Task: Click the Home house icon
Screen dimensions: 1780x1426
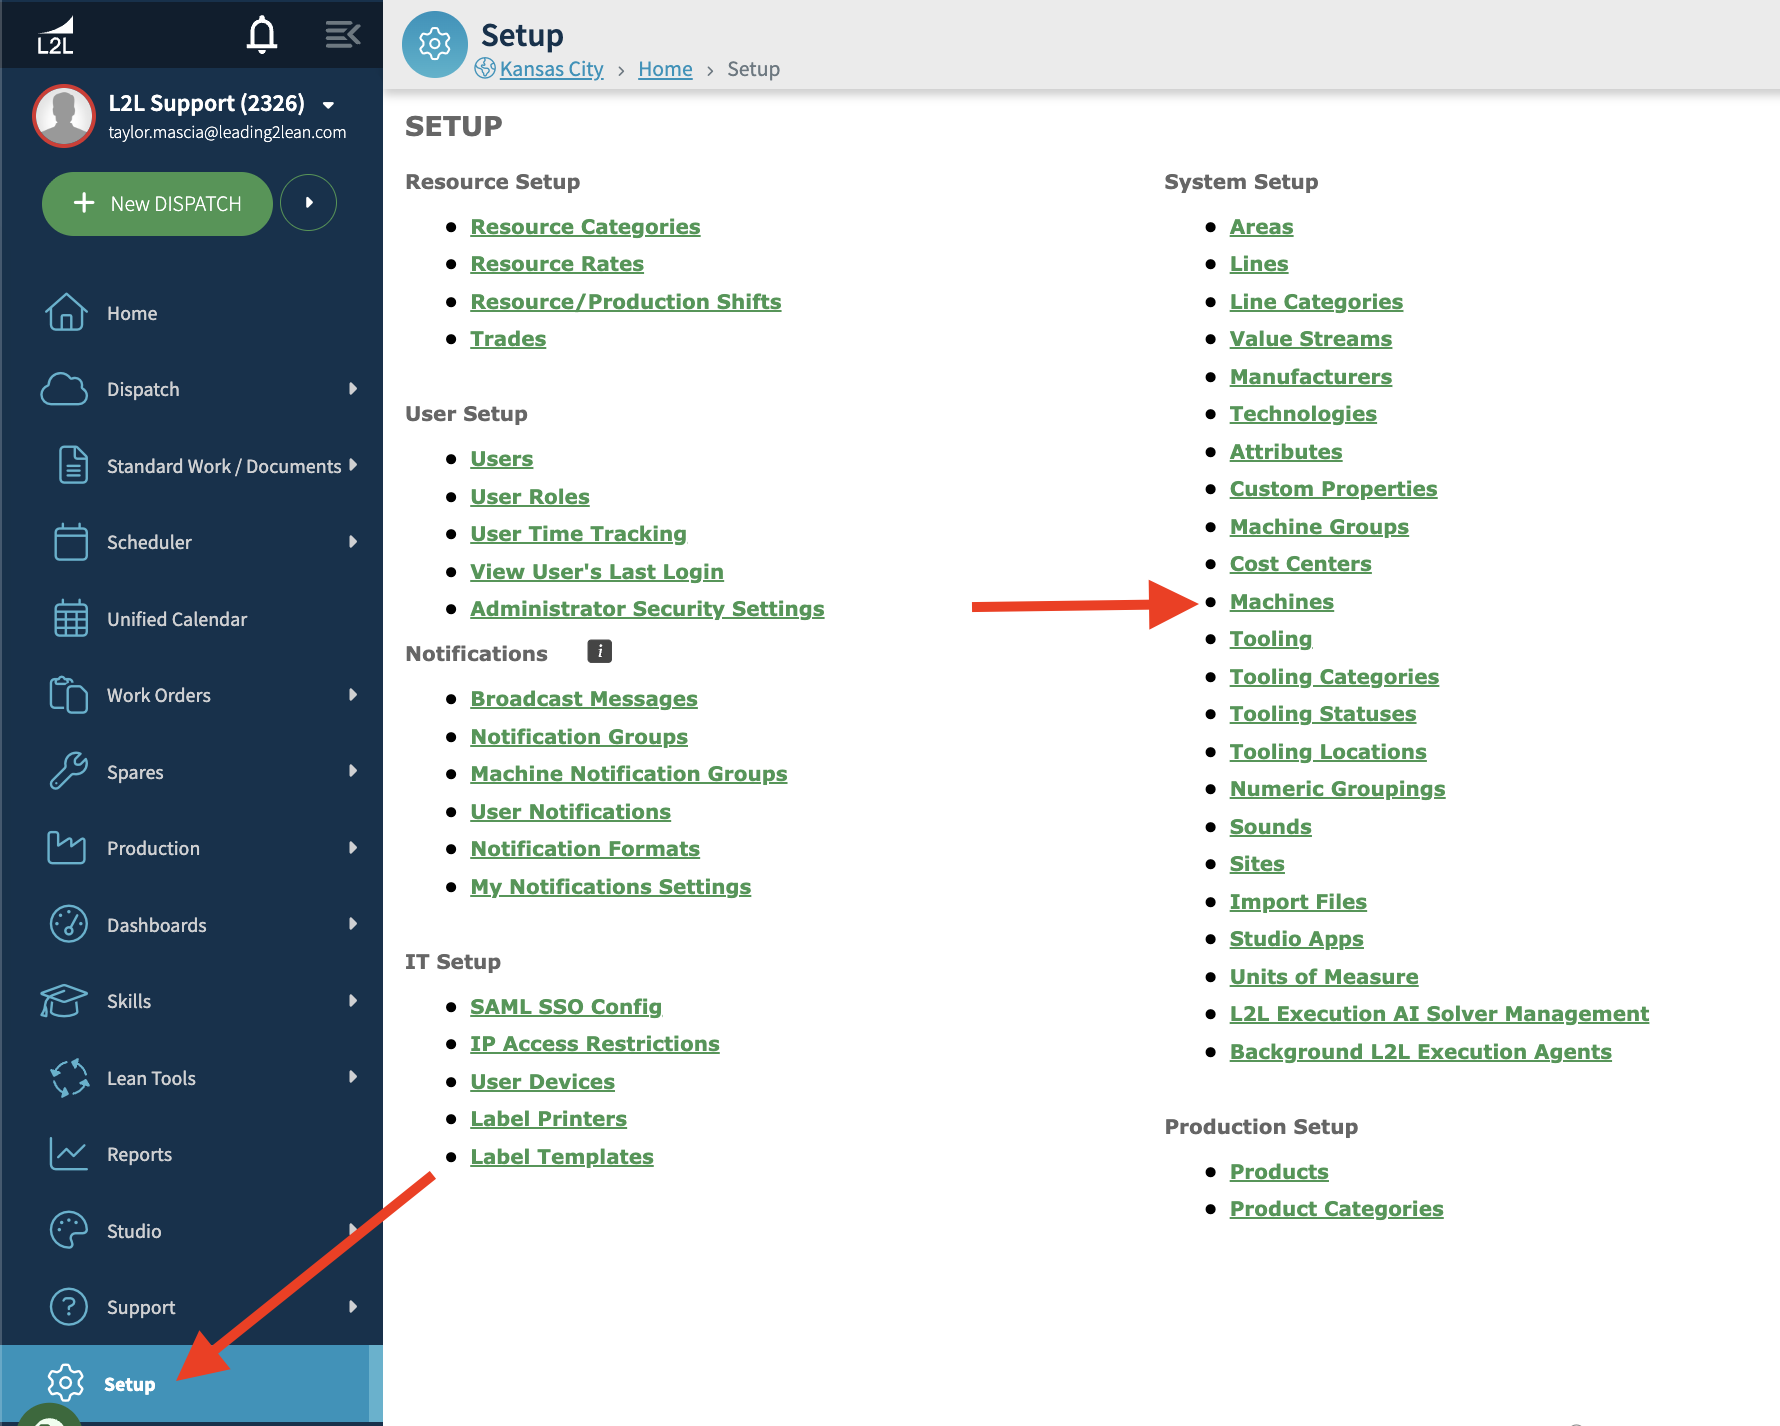Action: [x=66, y=312]
